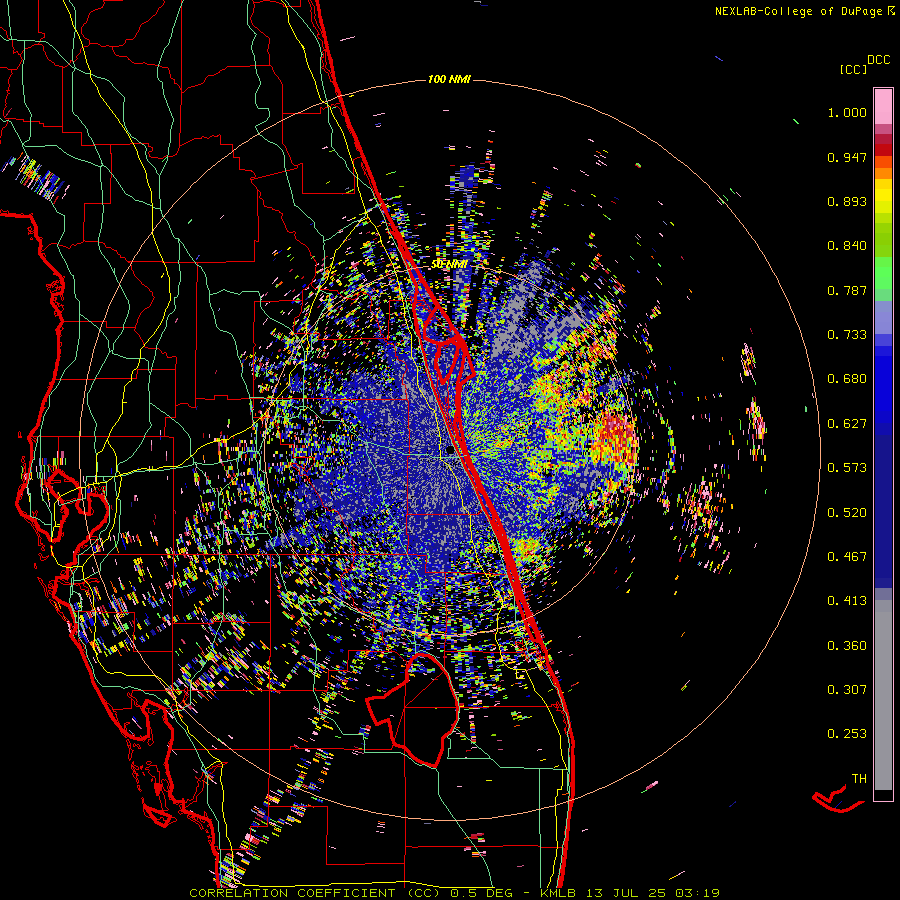Screen dimensions: 900x900
Task: Click the 13 JUL 25 date text
Action: click(x=626, y=893)
